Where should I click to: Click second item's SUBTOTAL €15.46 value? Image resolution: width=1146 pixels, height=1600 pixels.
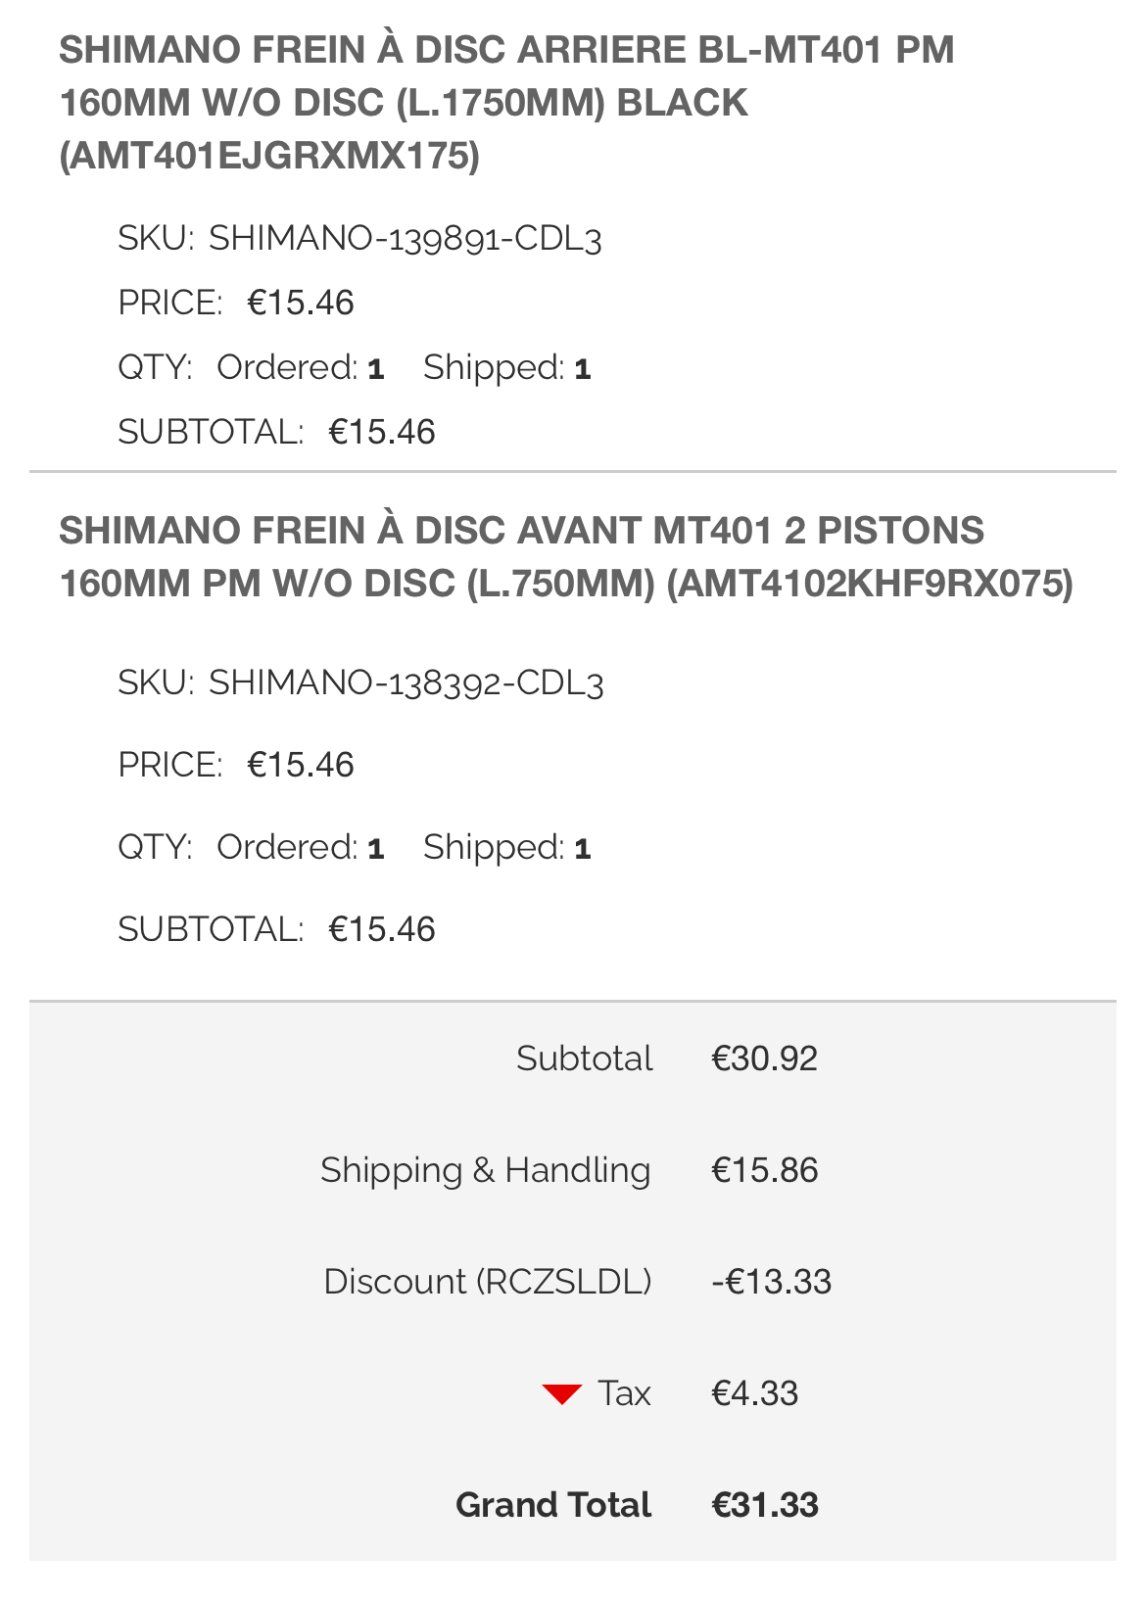coord(382,929)
